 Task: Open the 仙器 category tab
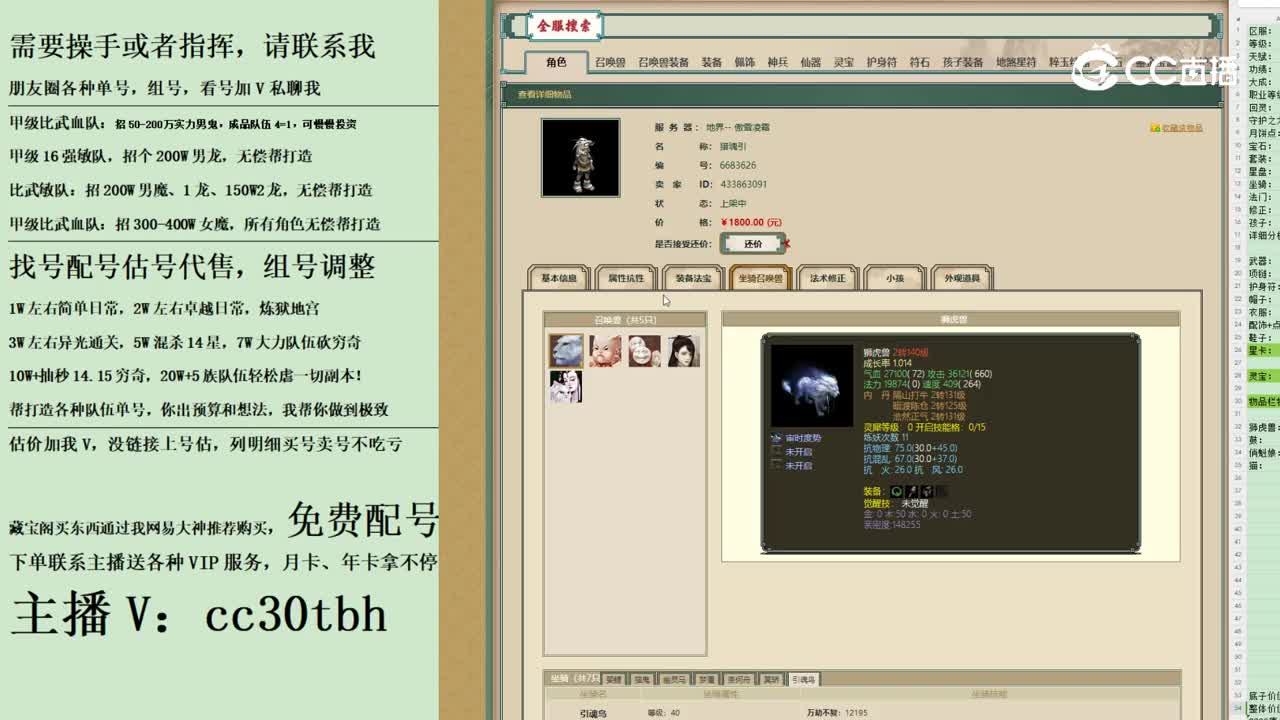tap(811, 62)
